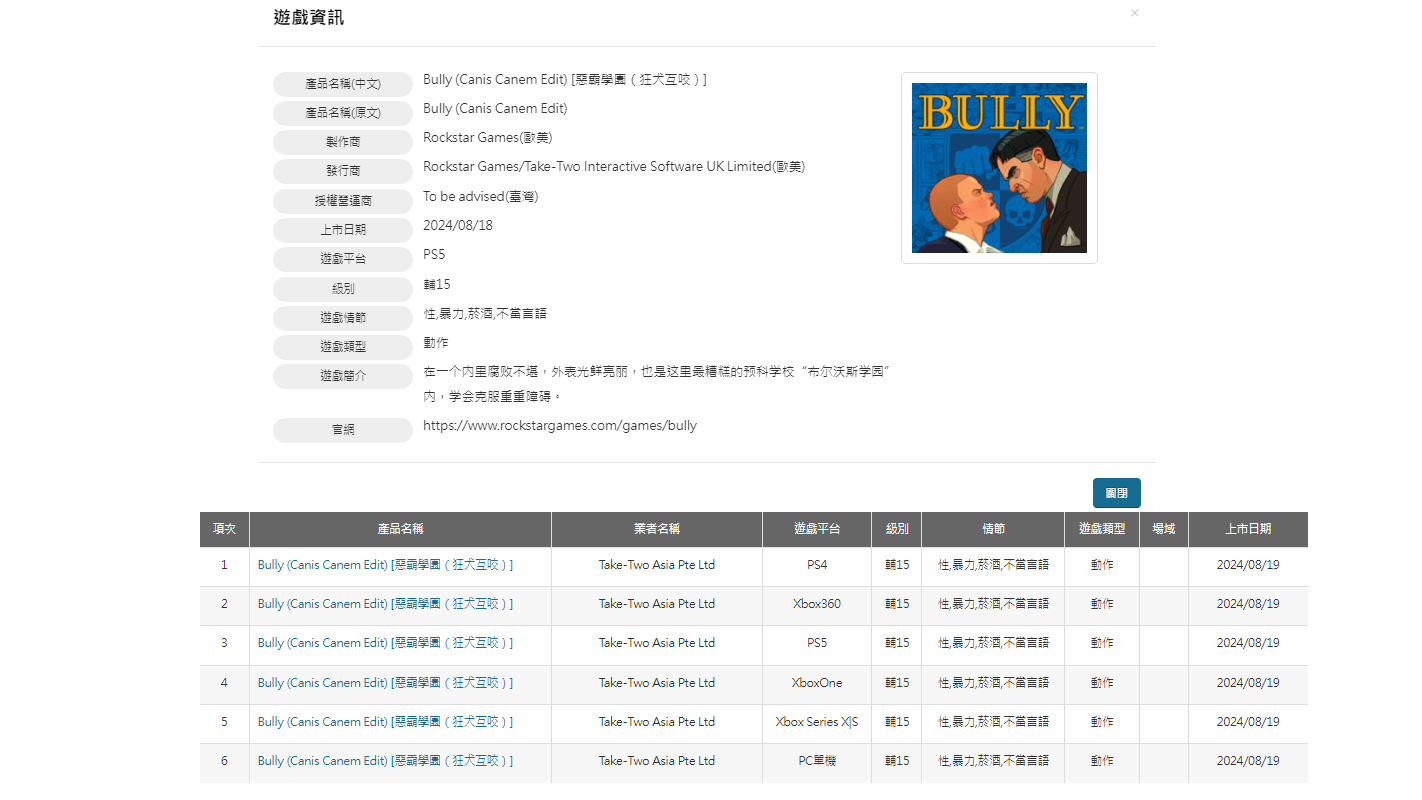Click Take-Two Asia Pte Ltd in row 1
Screen dimensions: 1422x800
point(657,565)
